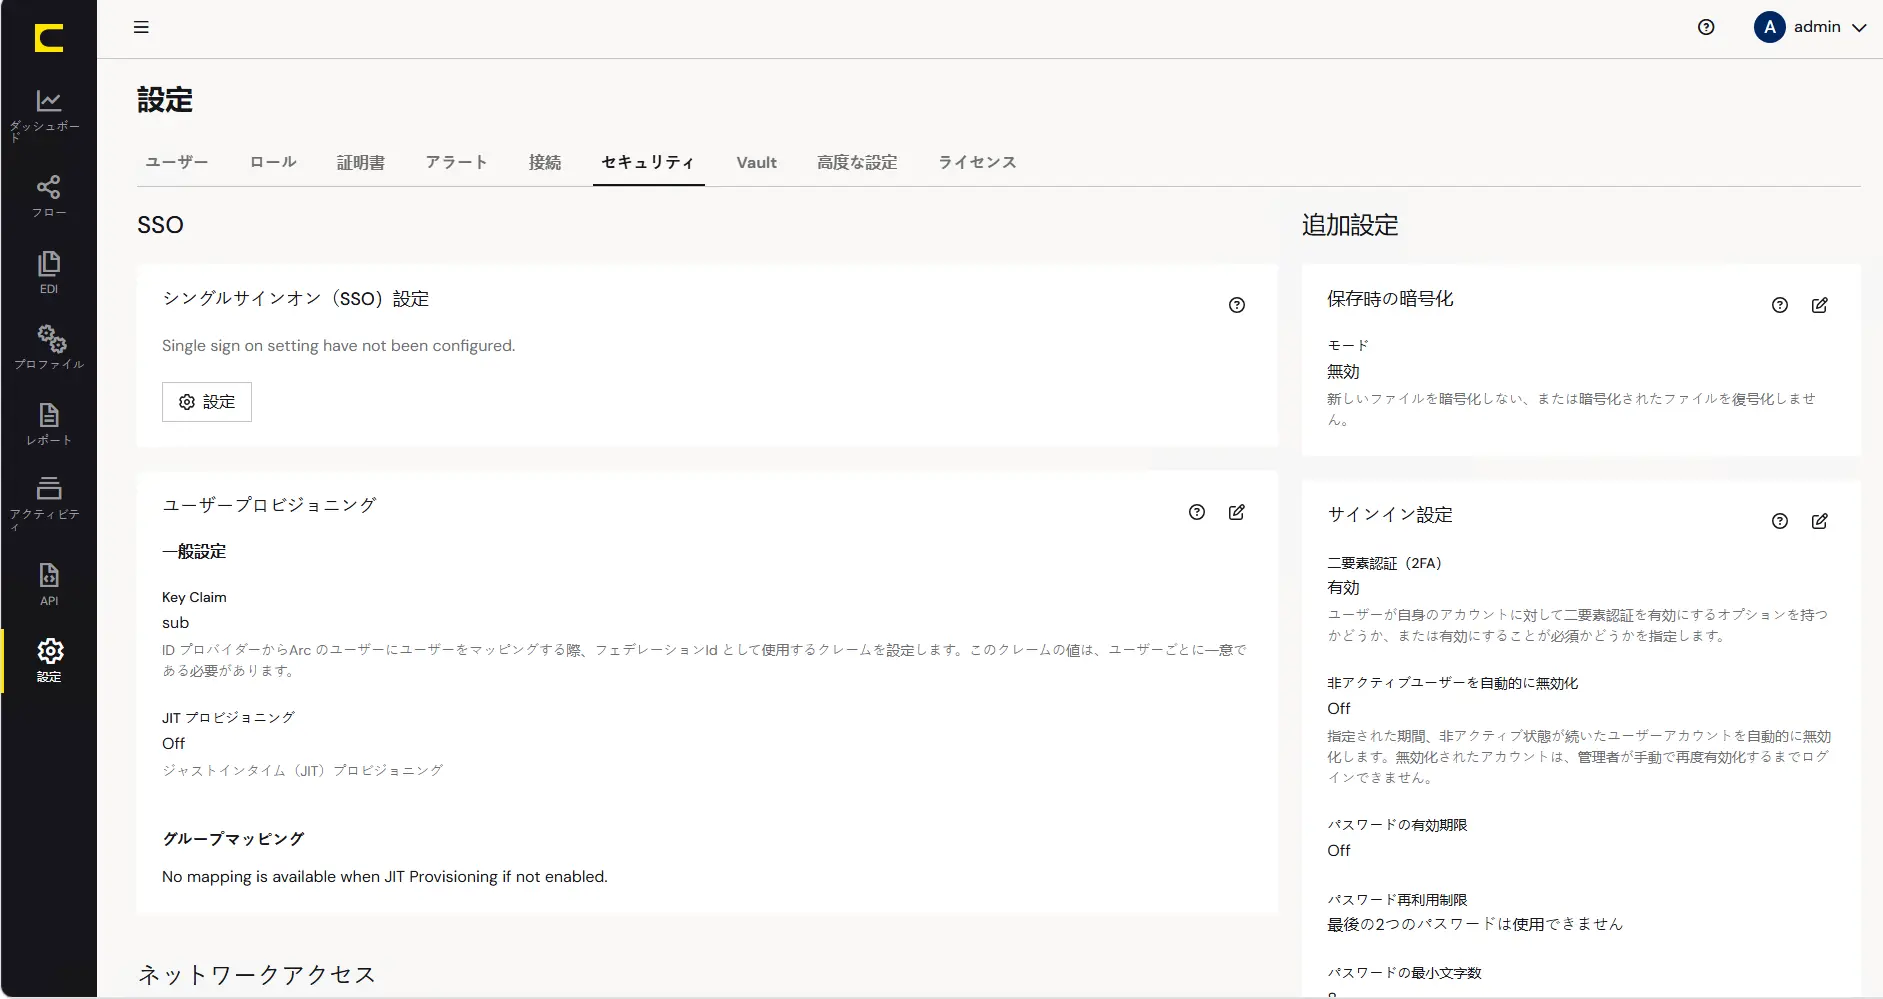Open help for シングルサインオン (SSO) 設定
The width and height of the screenshot is (1883, 999).
click(1237, 305)
